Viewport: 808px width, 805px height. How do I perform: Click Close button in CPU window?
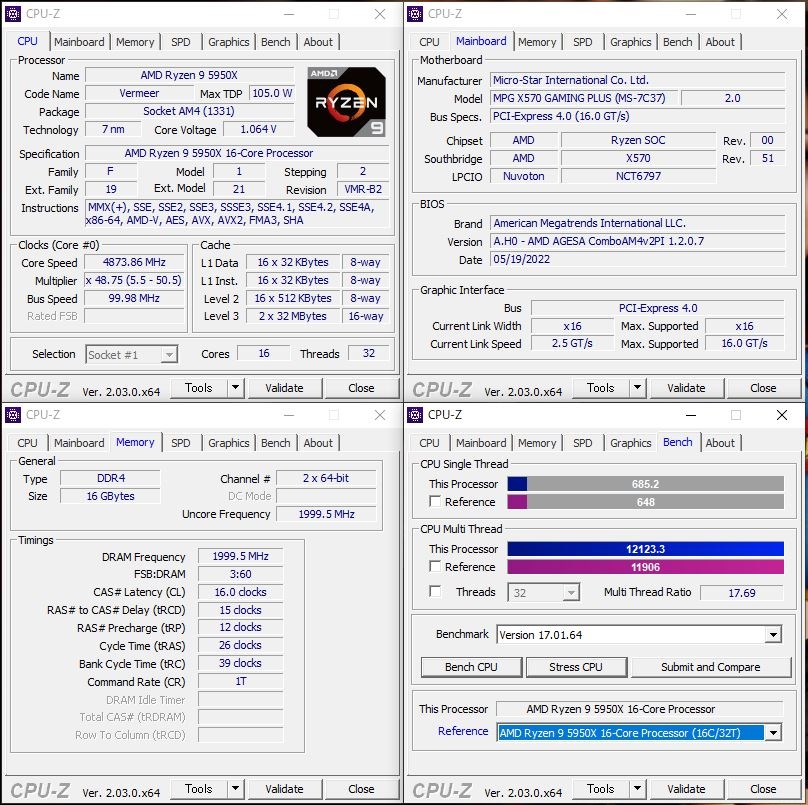[x=361, y=388]
